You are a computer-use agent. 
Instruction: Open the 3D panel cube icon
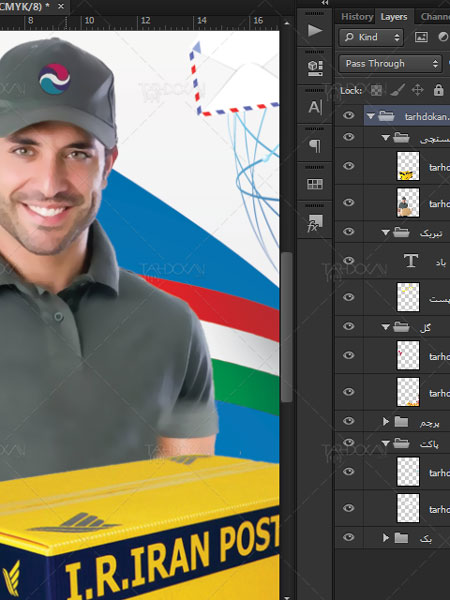pyautogui.click(x=315, y=68)
